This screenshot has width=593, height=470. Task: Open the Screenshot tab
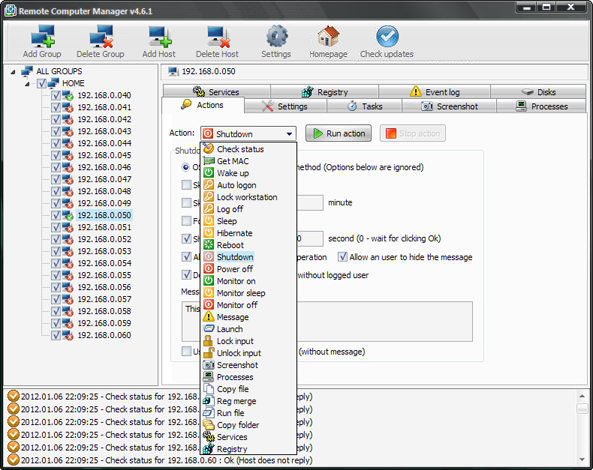[449, 106]
